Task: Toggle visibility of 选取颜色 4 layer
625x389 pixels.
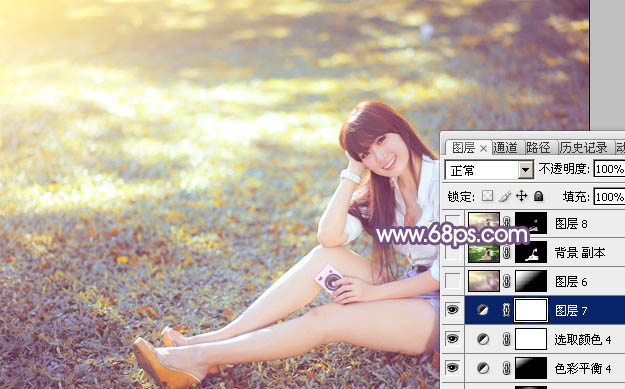Action: click(x=452, y=339)
